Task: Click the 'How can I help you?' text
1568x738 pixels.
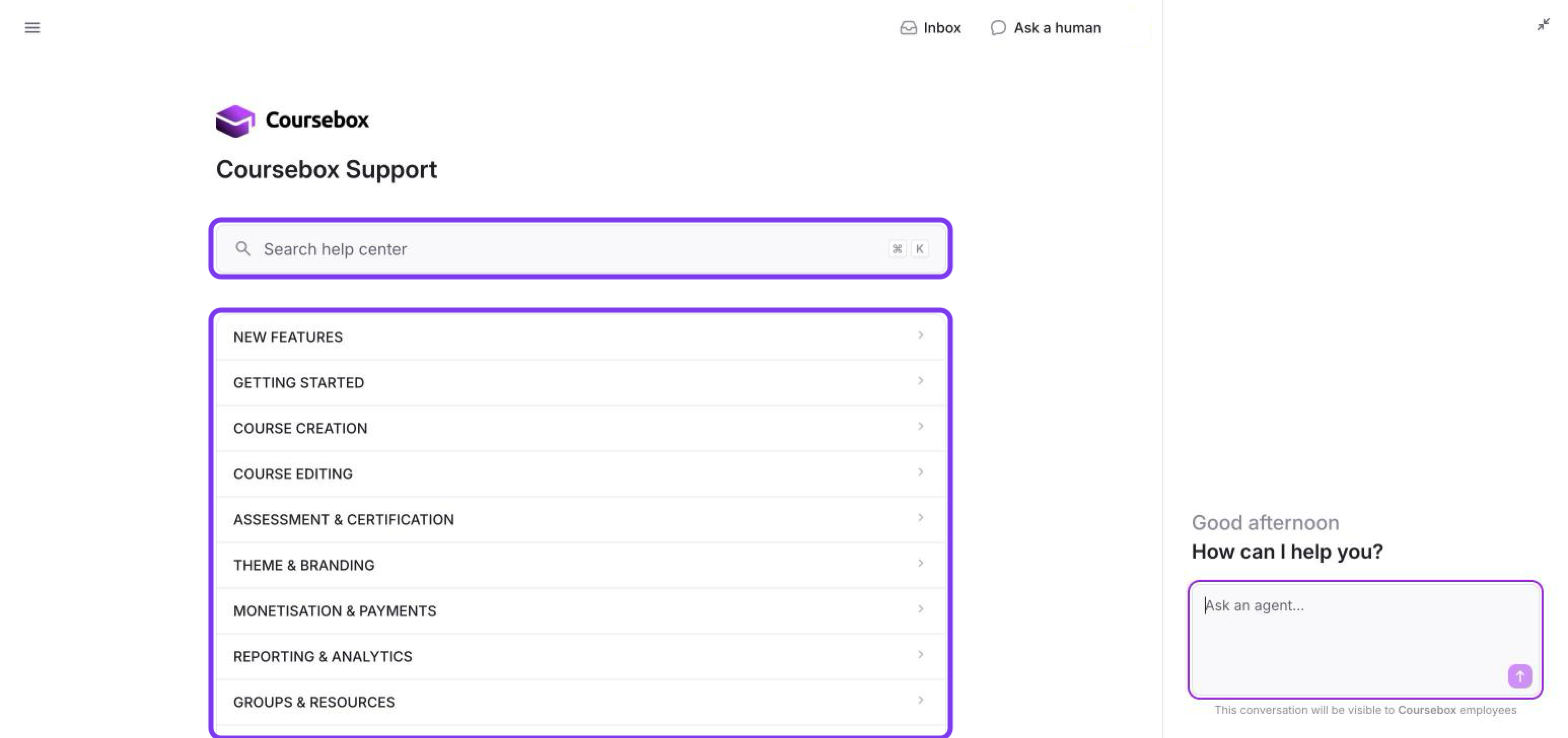Action: (x=1287, y=552)
